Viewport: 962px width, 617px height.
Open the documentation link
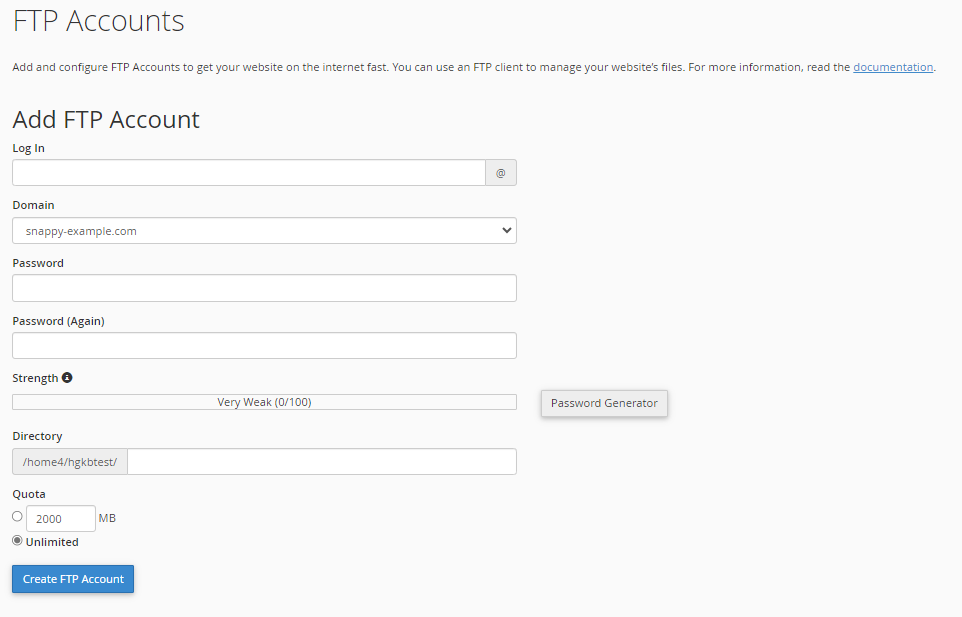coord(893,67)
